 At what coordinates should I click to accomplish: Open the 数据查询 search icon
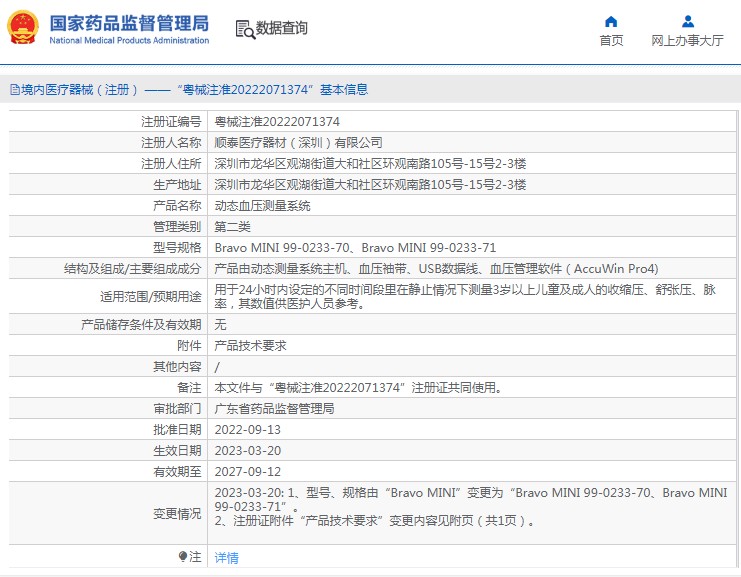click(x=245, y=29)
